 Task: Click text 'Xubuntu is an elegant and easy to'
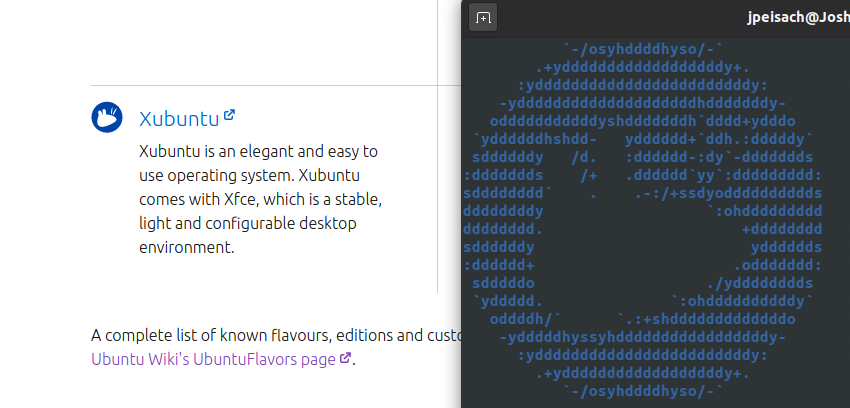click(259, 151)
